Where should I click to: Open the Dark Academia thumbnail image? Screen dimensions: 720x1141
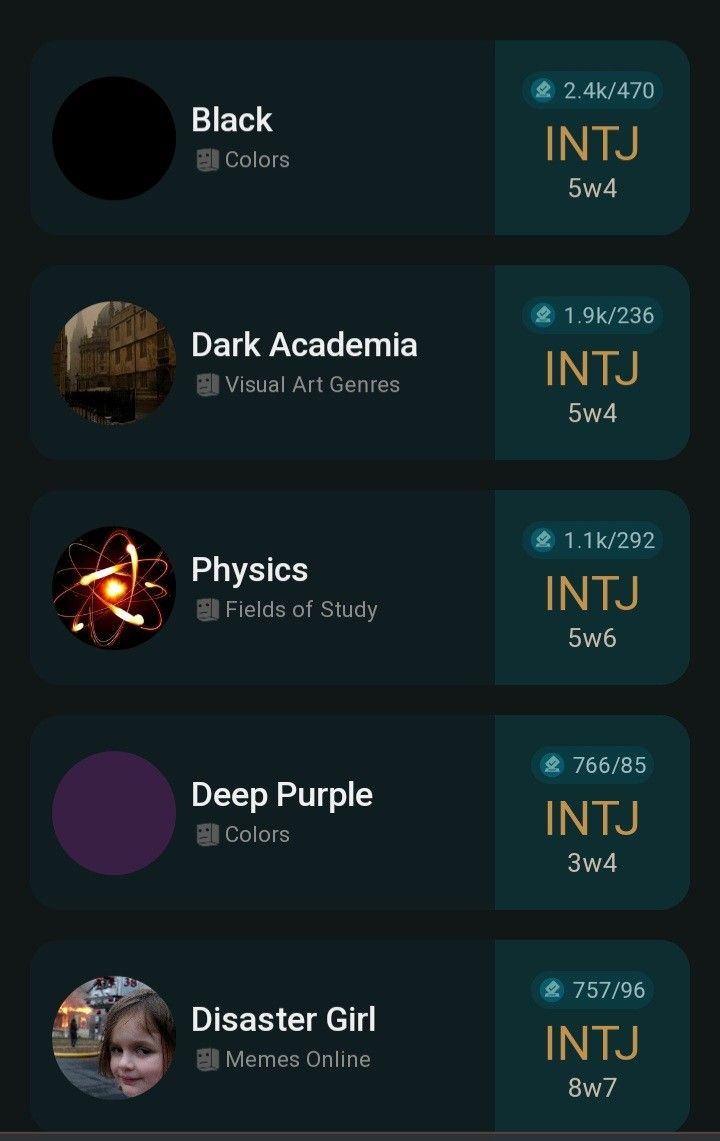114,363
